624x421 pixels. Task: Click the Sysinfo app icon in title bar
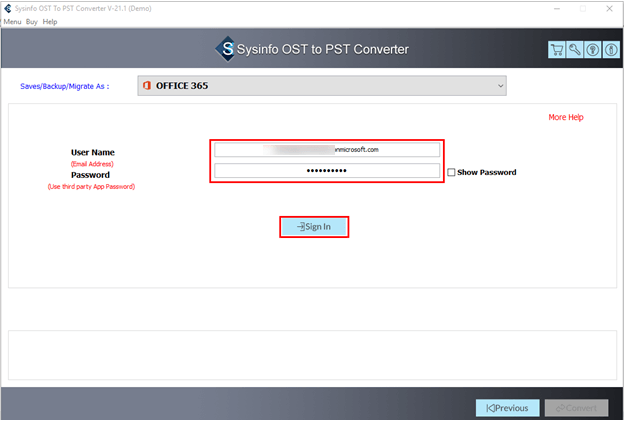coord(7,8)
